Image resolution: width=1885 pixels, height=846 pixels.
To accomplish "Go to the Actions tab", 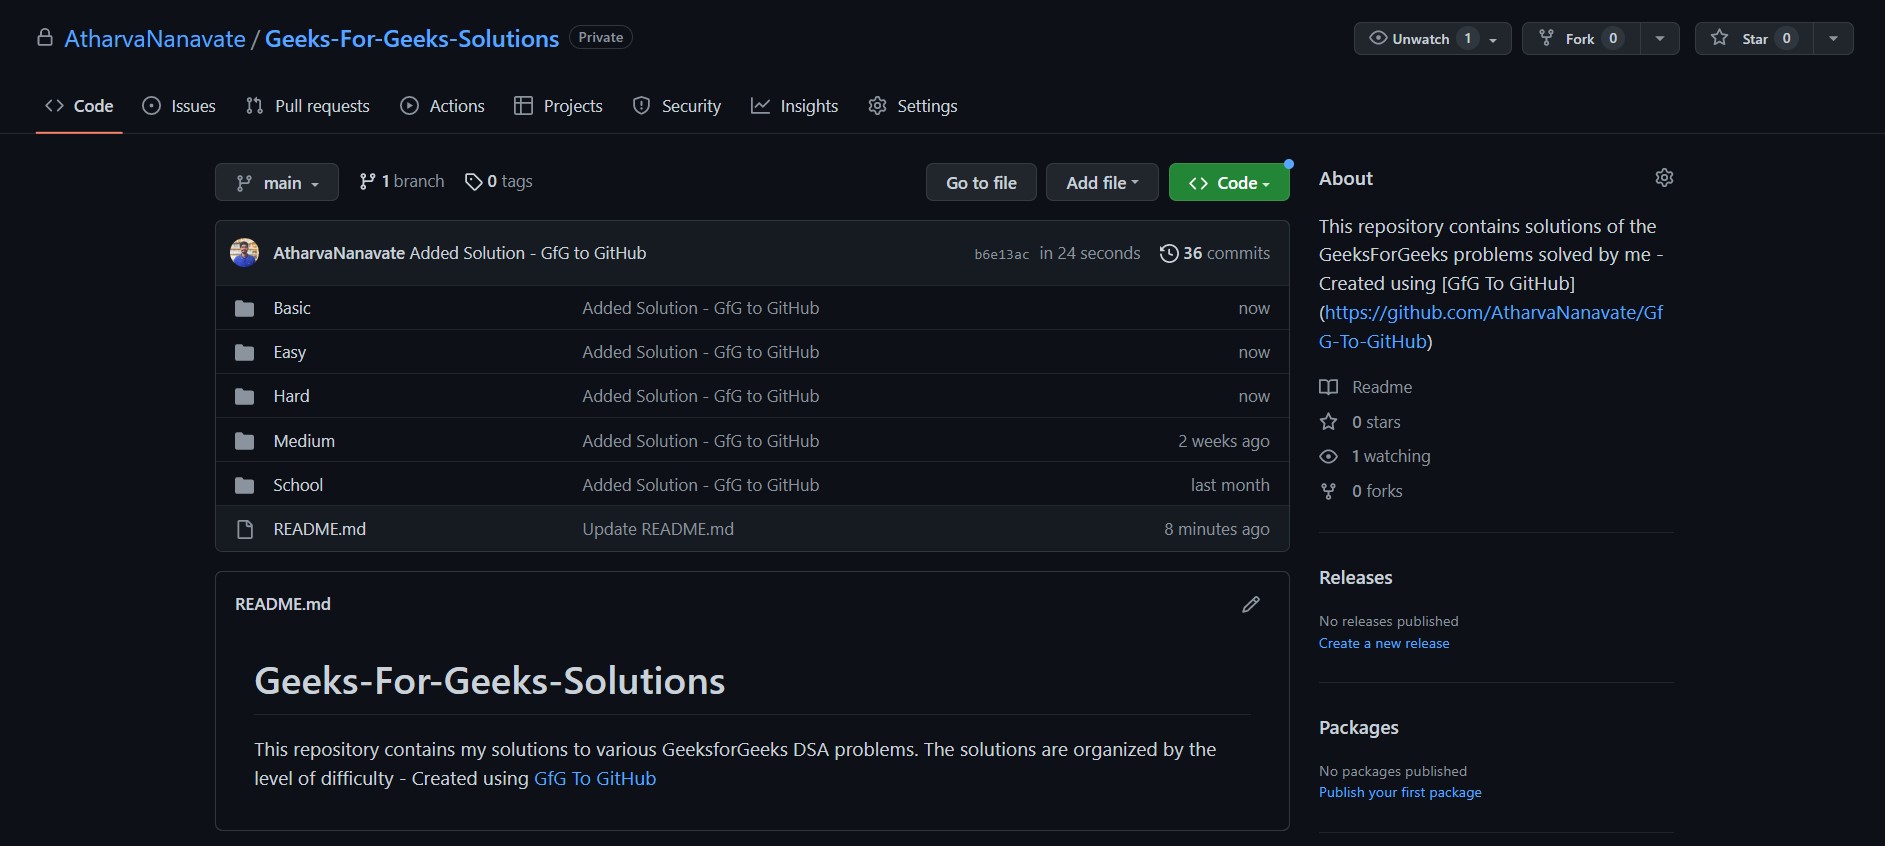I will pos(442,106).
